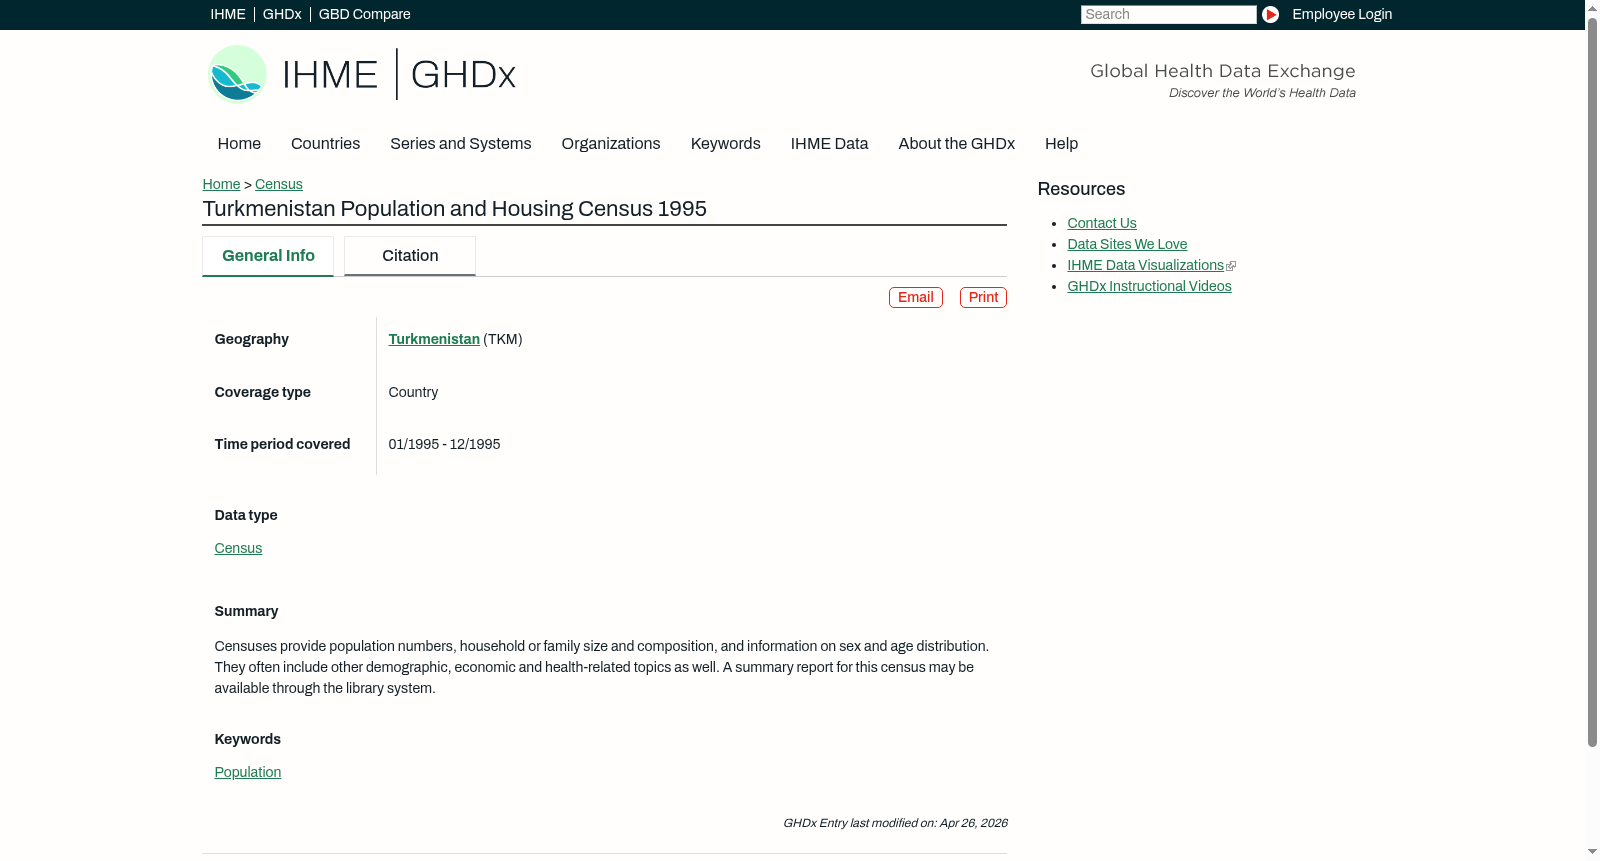Switch to the Citation tab
This screenshot has height=861, width=1600.
410,256
